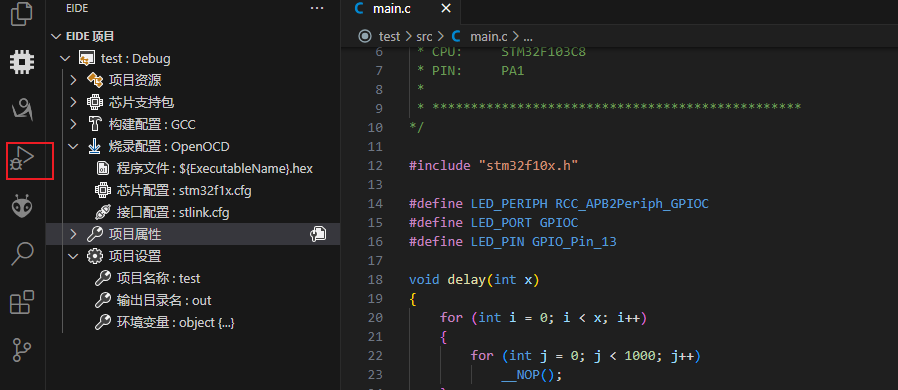The image size is (898, 390).
Task: Click the icon at right of 项目属性 row
Action: pos(318,234)
